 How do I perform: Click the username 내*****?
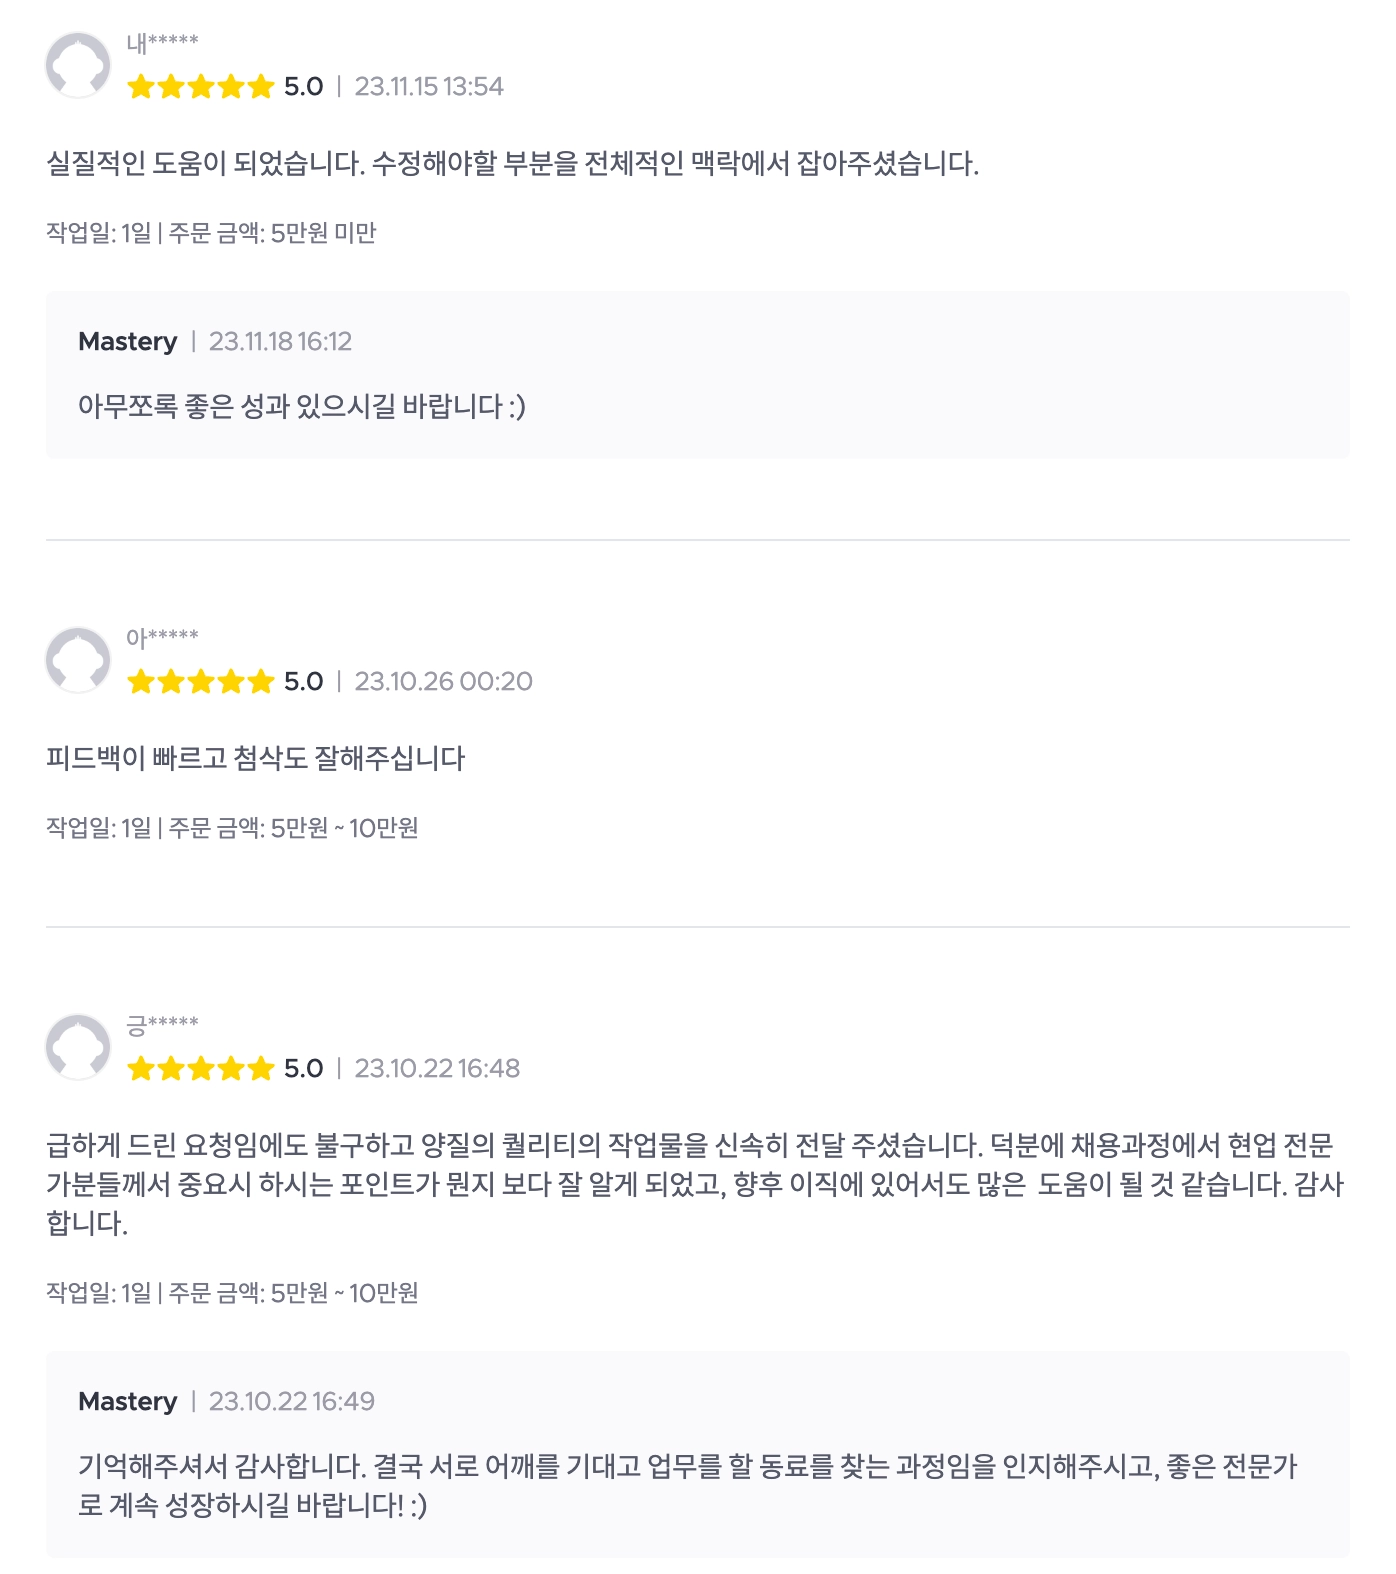[162, 42]
